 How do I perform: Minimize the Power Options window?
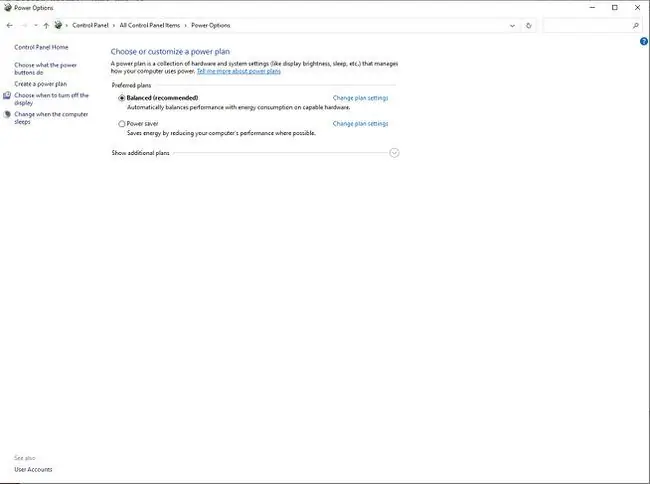592,7
